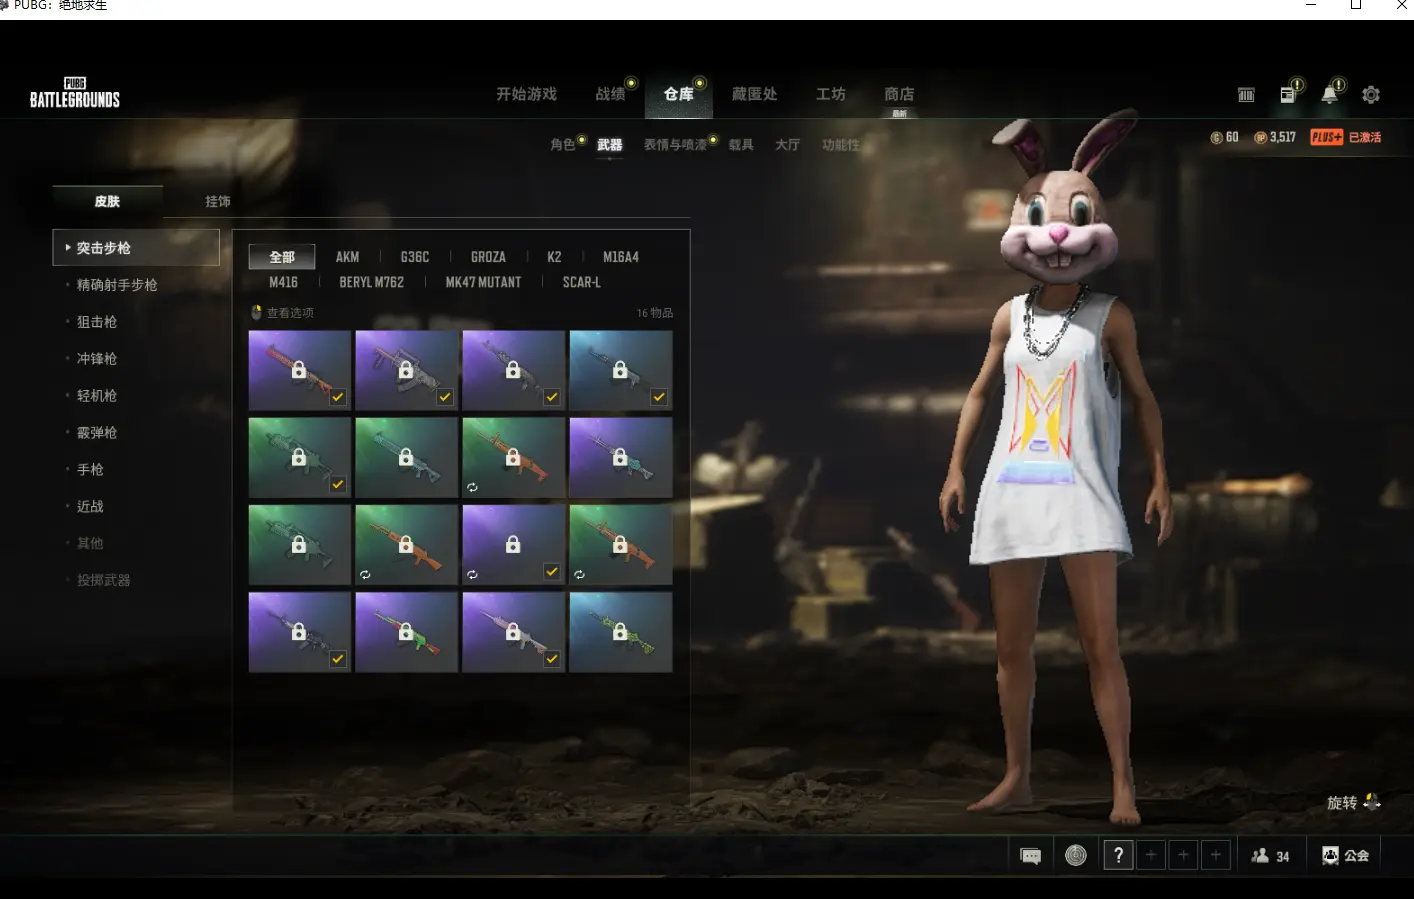
Task: Select the teal rifle skin, second row second column
Action: click(x=407, y=458)
